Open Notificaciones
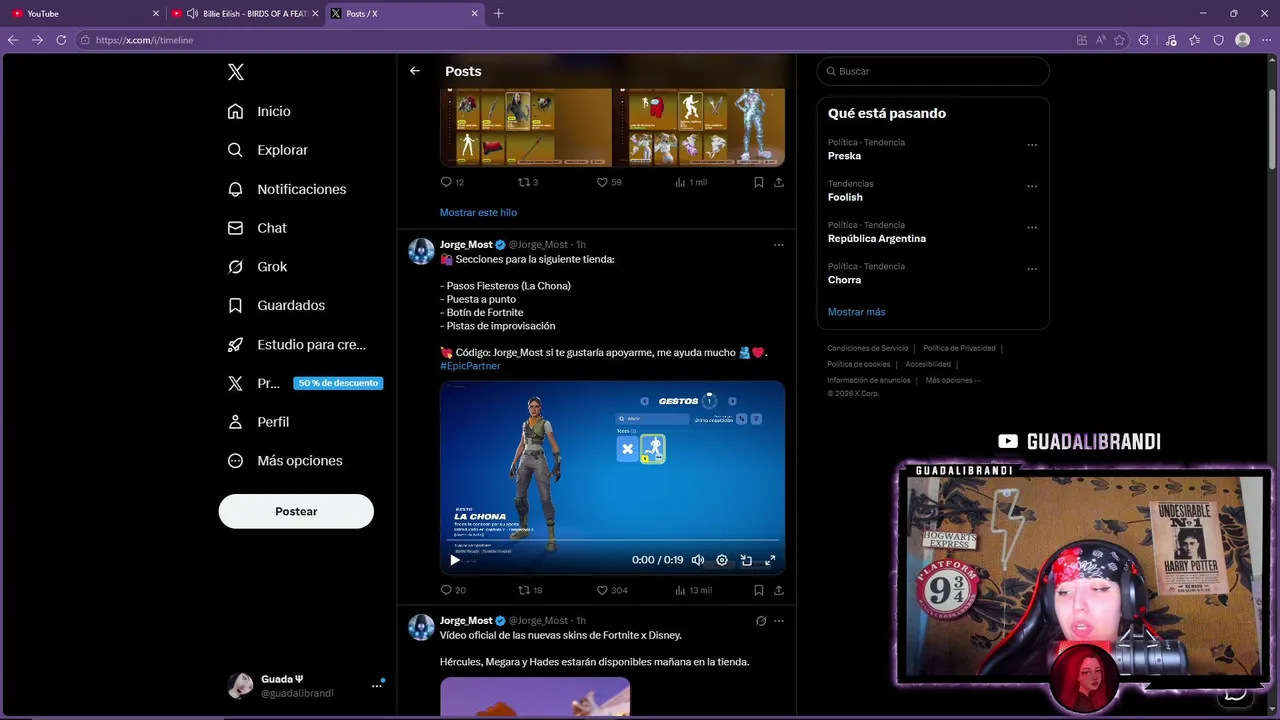 pyautogui.click(x=286, y=189)
